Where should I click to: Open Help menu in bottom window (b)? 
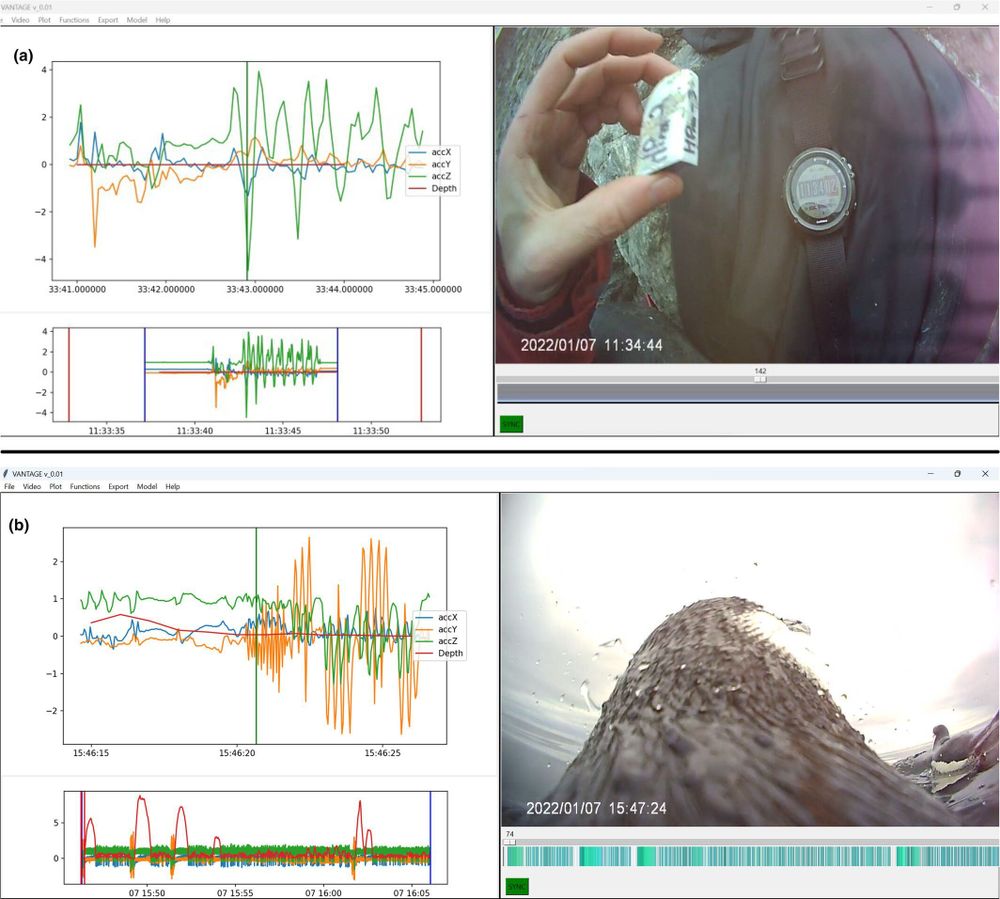[x=173, y=486]
